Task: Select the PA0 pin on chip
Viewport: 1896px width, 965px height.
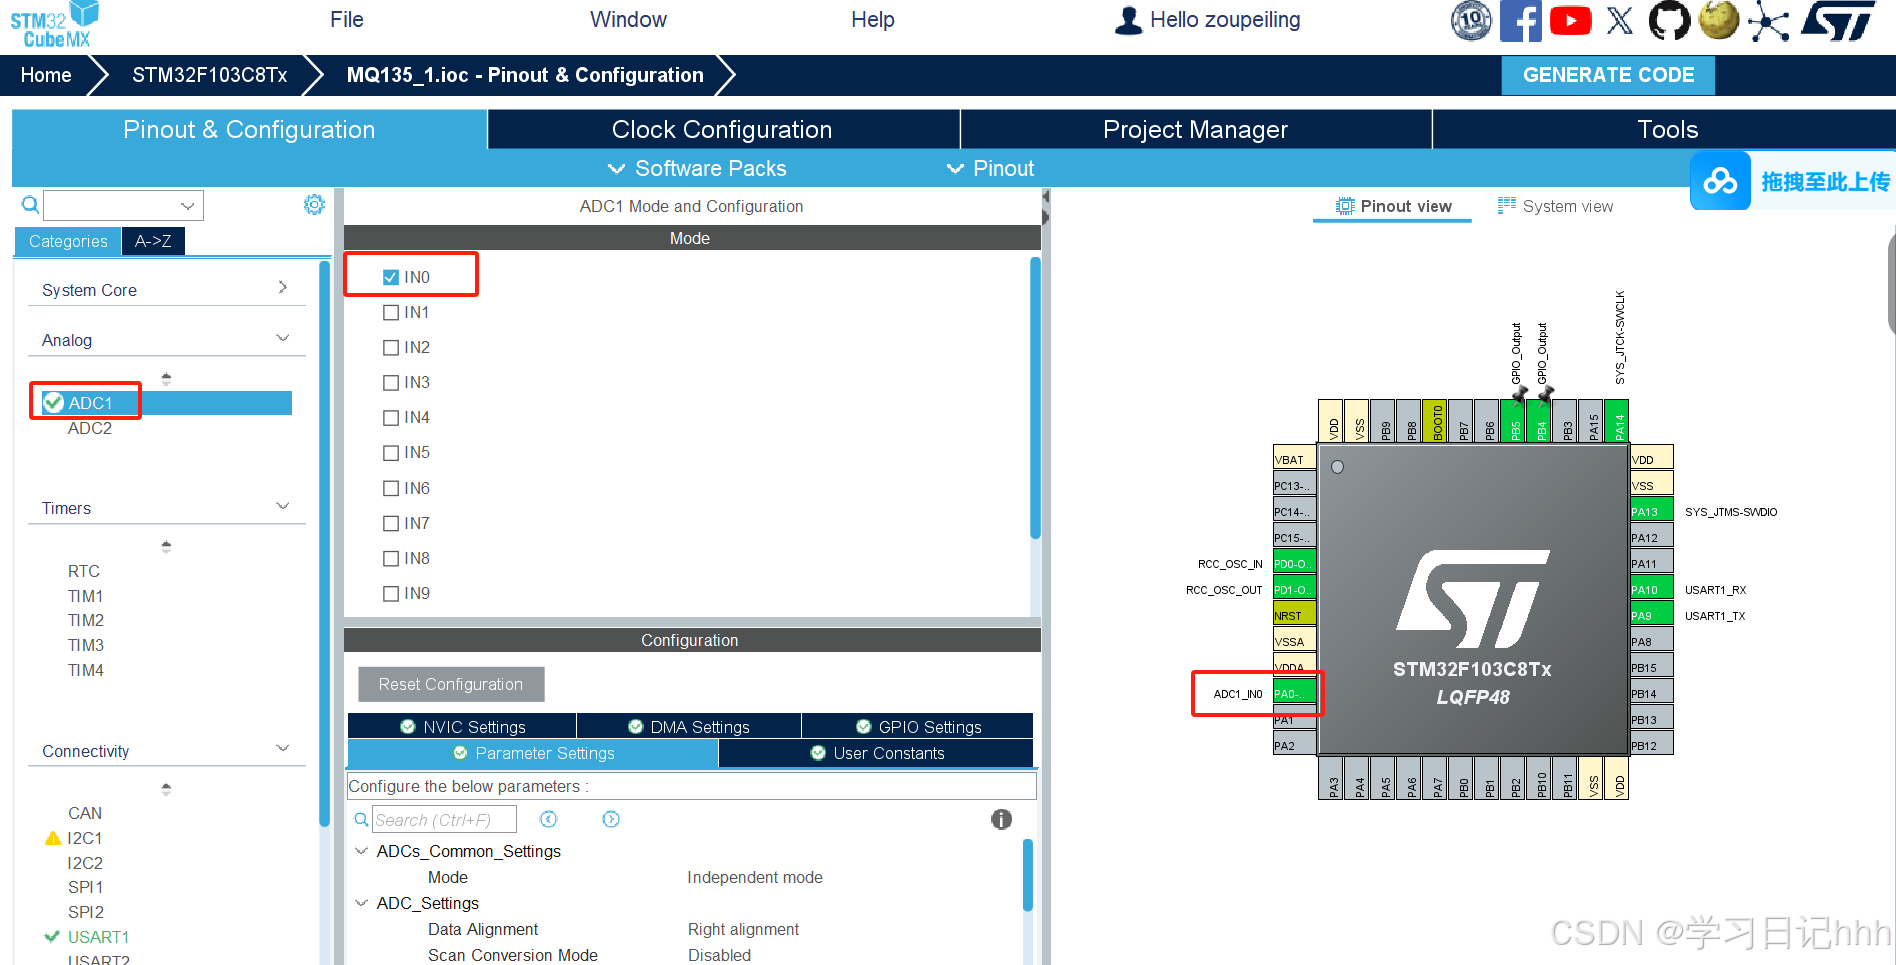Action: [x=1293, y=693]
